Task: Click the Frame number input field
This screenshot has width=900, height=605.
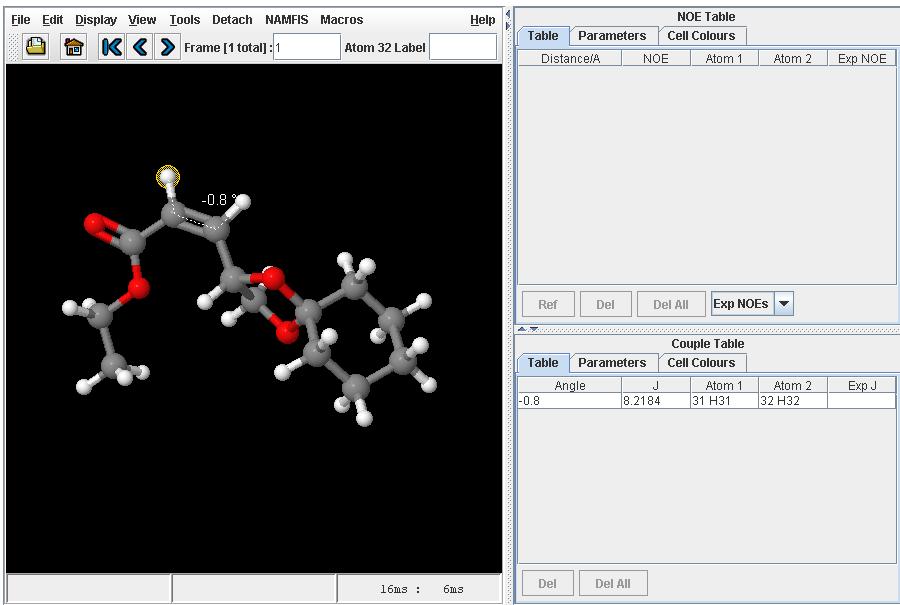Action: pyautogui.click(x=307, y=47)
